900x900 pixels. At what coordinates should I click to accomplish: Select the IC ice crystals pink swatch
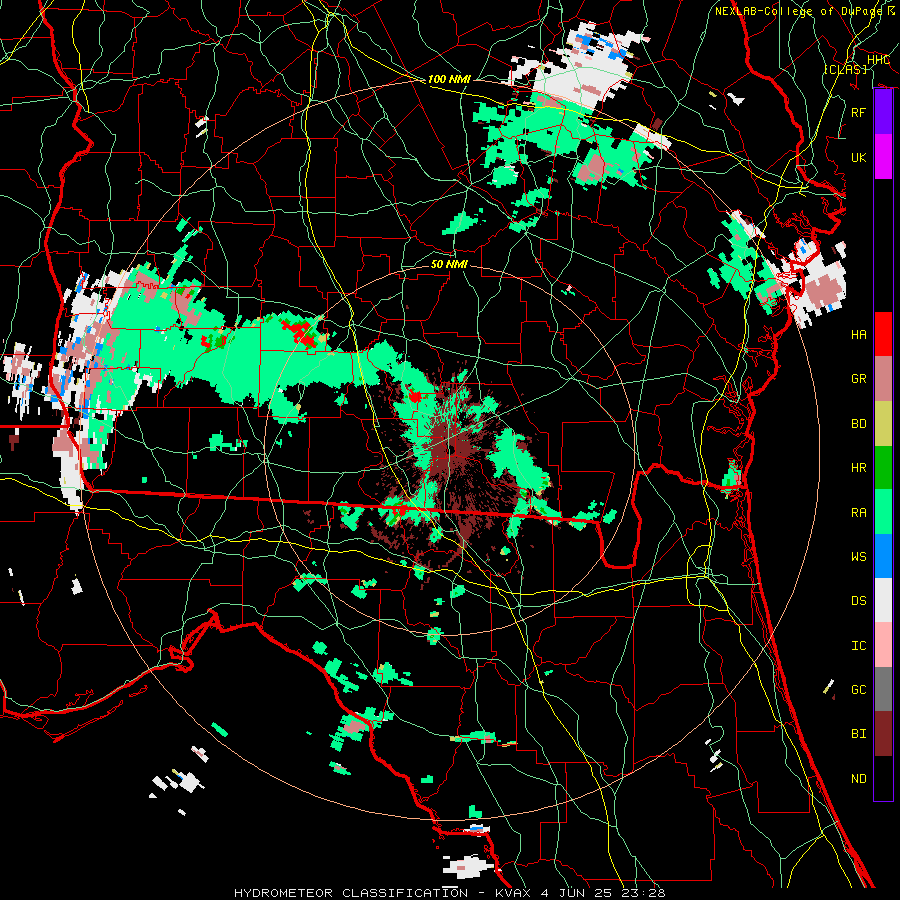click(883, 645)
